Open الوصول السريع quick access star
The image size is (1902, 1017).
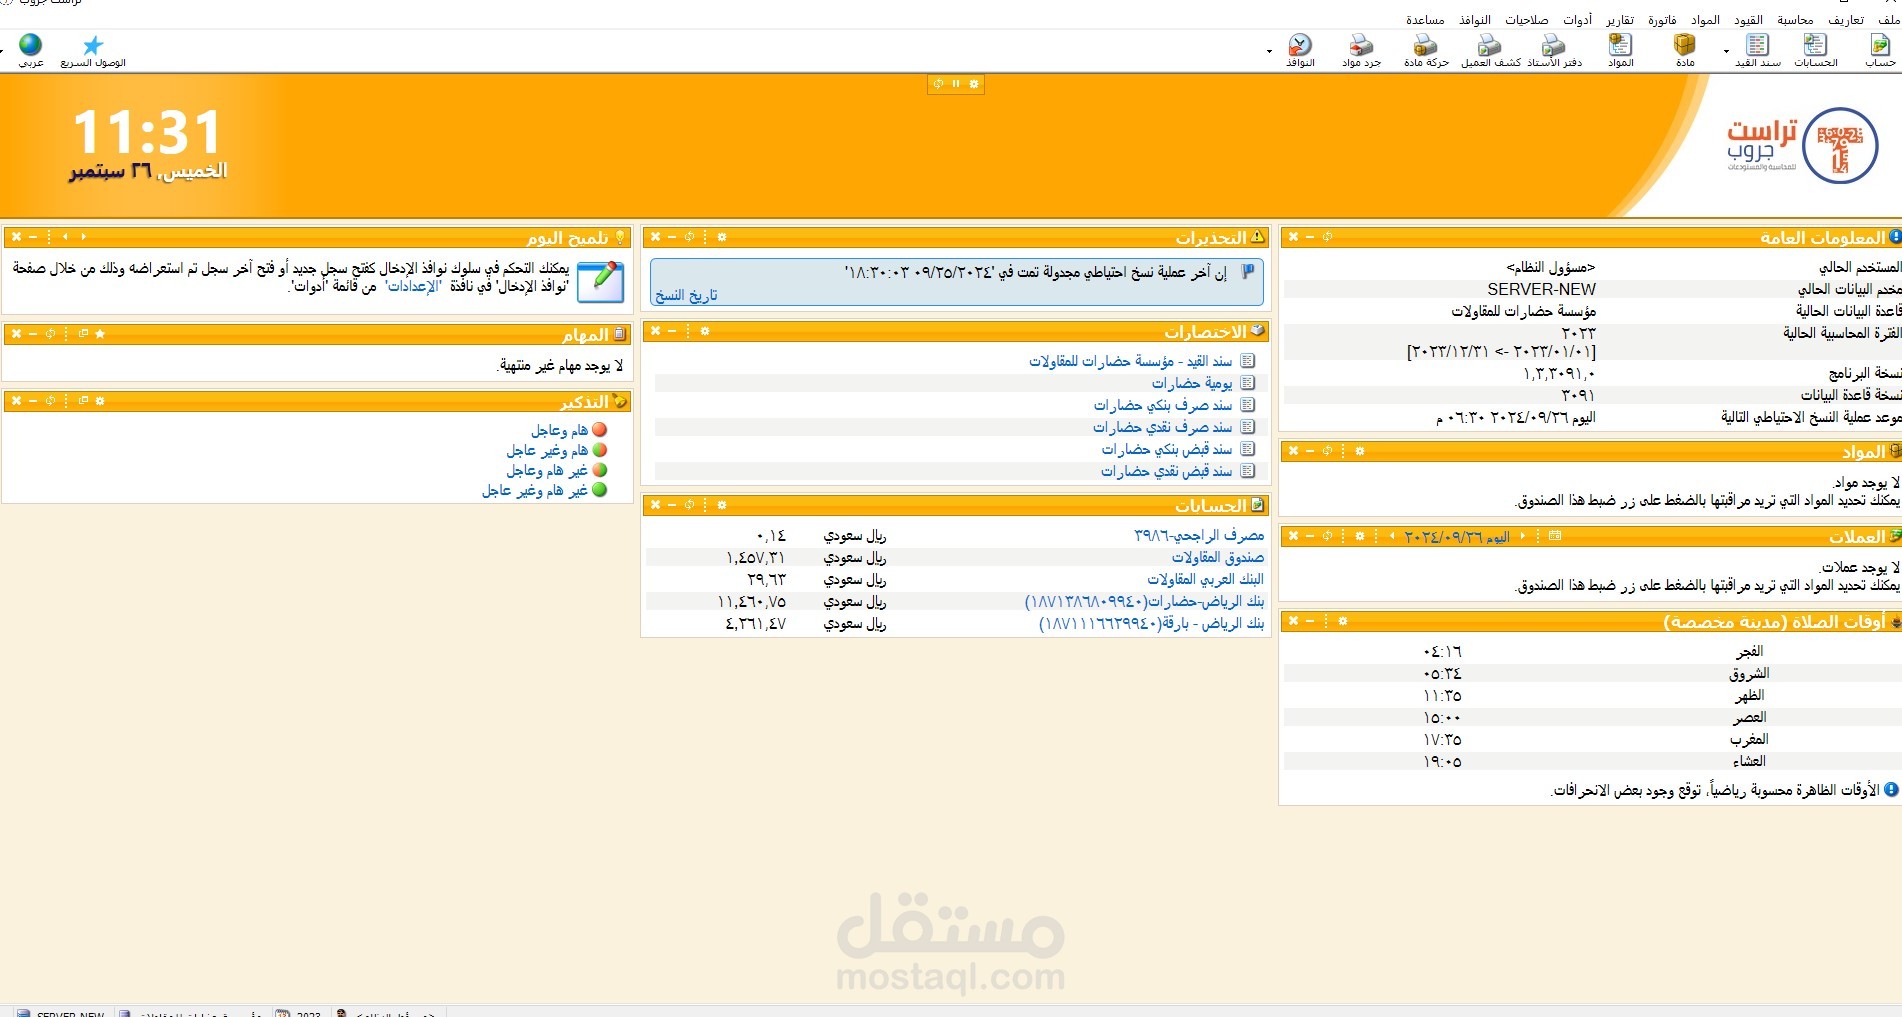[93, 50]
